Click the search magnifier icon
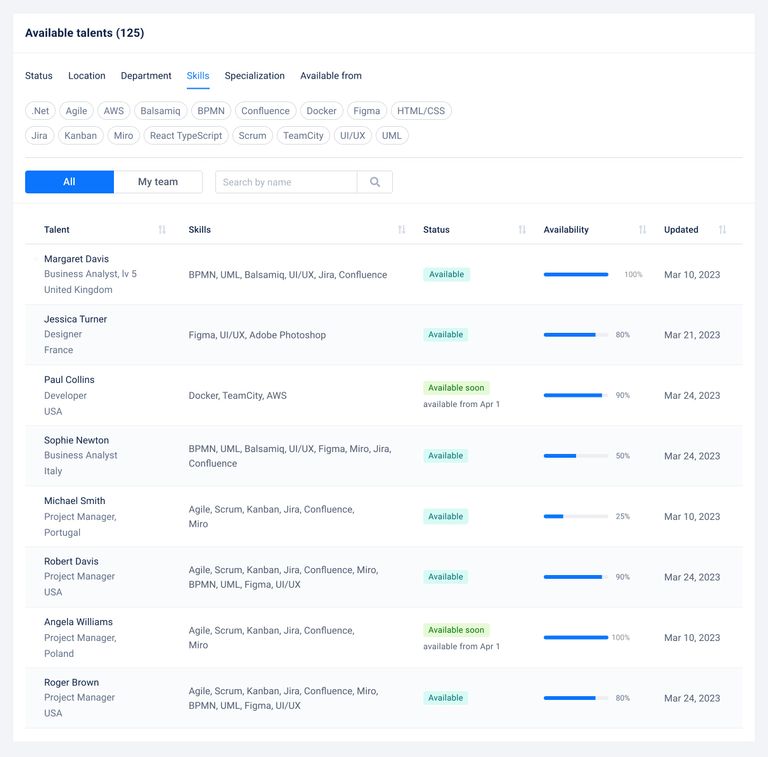This screenshot has height=757, width=768. tap(375, 182)
